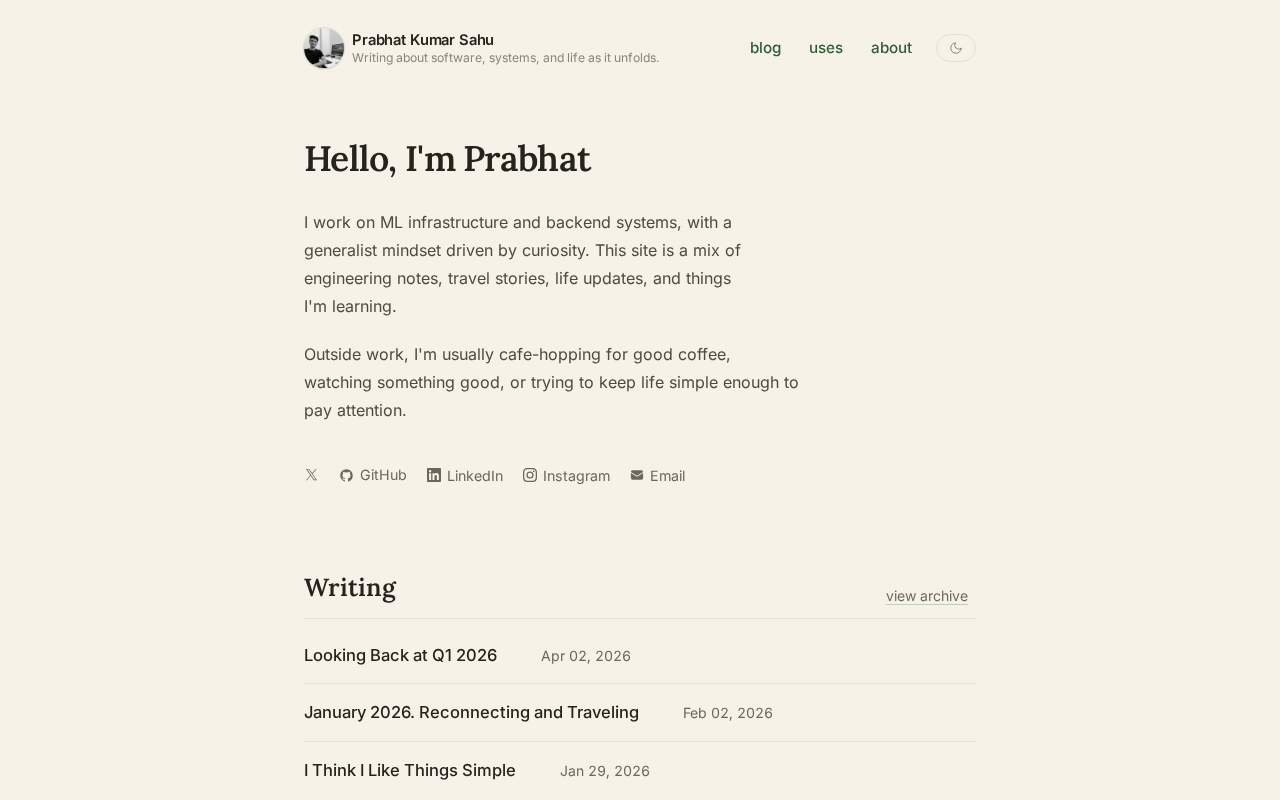The width and height of the screenshot is (1280, 800).
Task: Open the uses navigation item
Action: click(x=826, y=48)
